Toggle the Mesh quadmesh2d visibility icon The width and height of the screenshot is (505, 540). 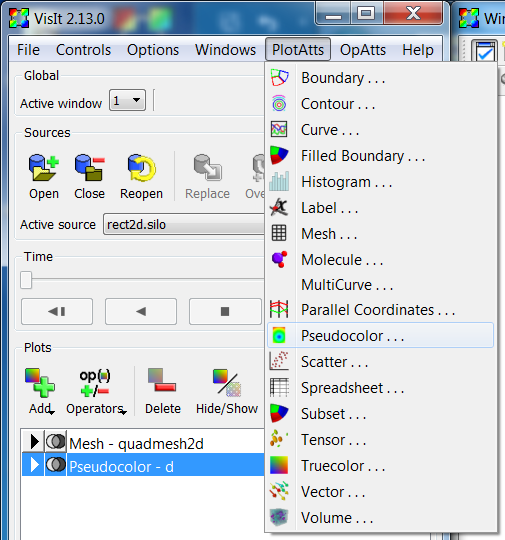(55, 441)
